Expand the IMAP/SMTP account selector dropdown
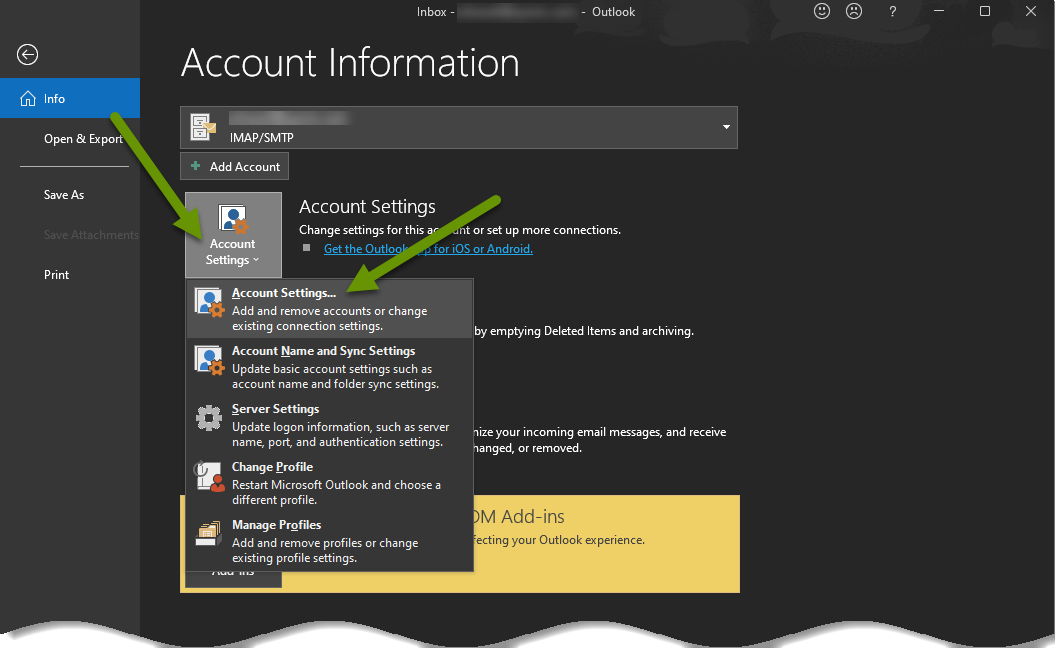The image size is (1055, 648). (726, 127)
